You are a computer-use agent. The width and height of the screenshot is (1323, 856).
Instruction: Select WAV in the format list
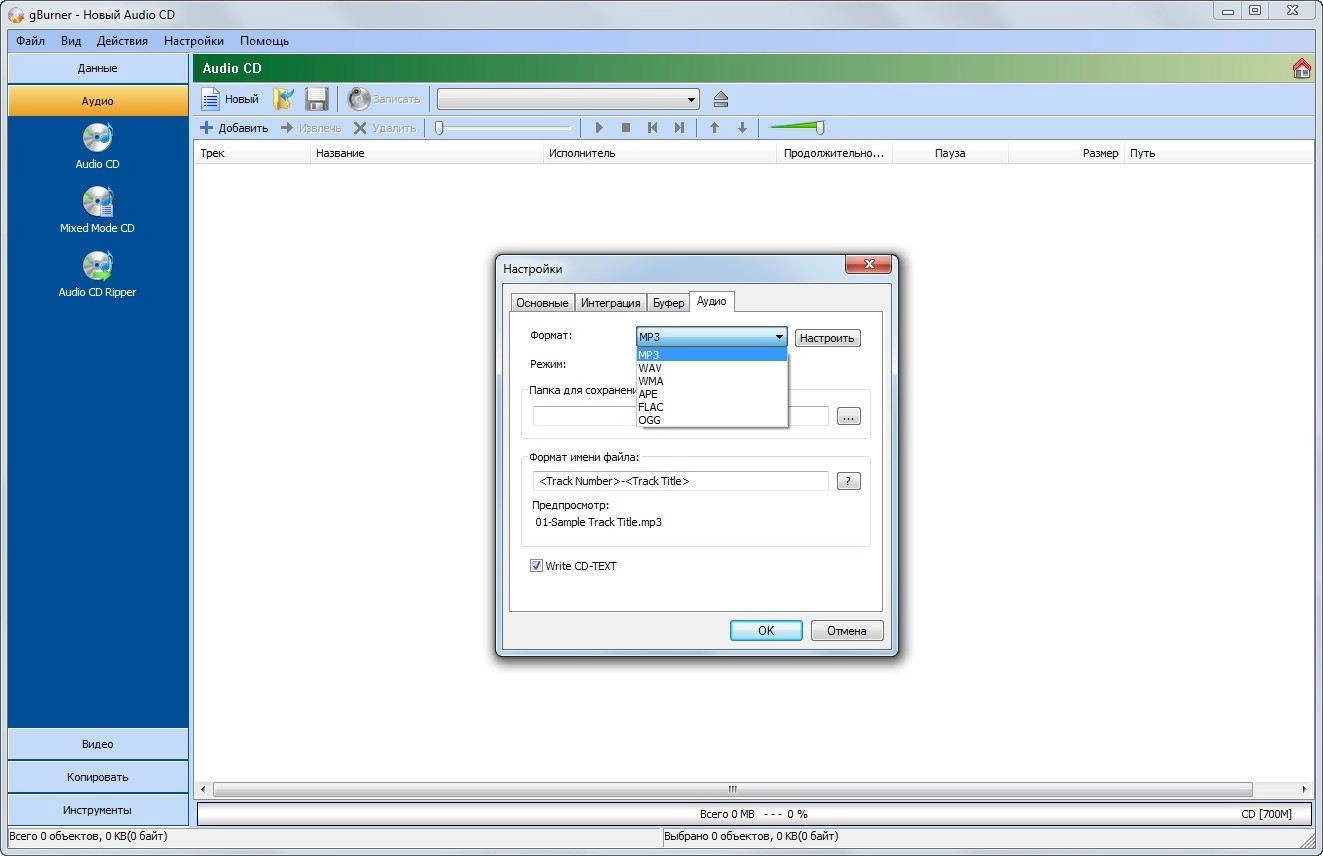point(712,368)
